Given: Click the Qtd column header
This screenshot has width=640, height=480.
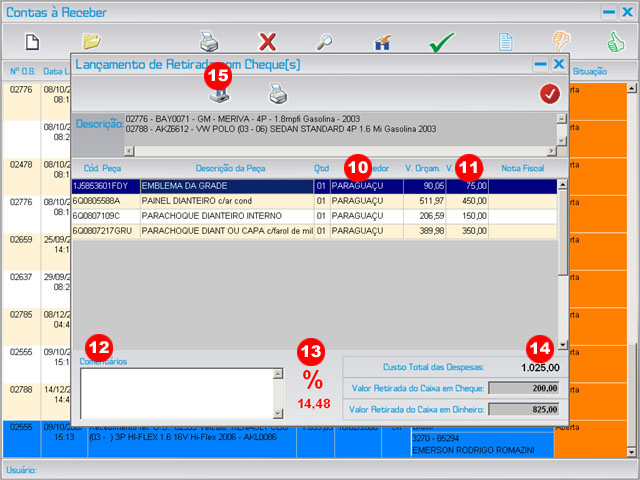Looking at the screenshot, I should [322, 168].
